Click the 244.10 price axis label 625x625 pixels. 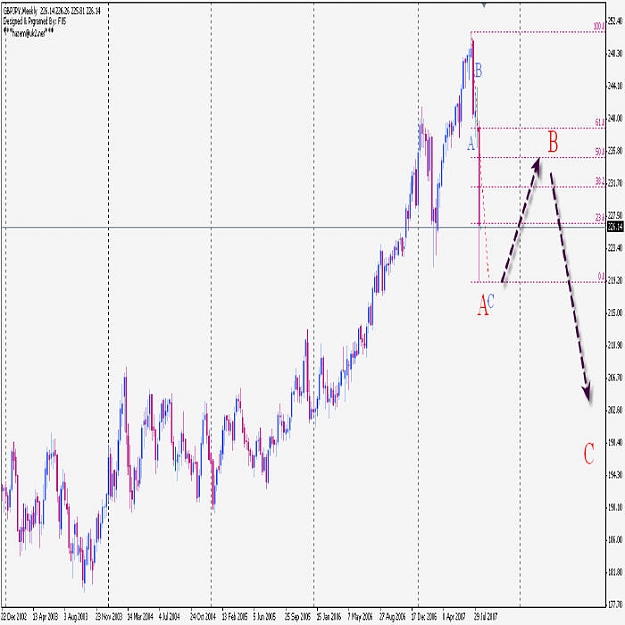615,85
